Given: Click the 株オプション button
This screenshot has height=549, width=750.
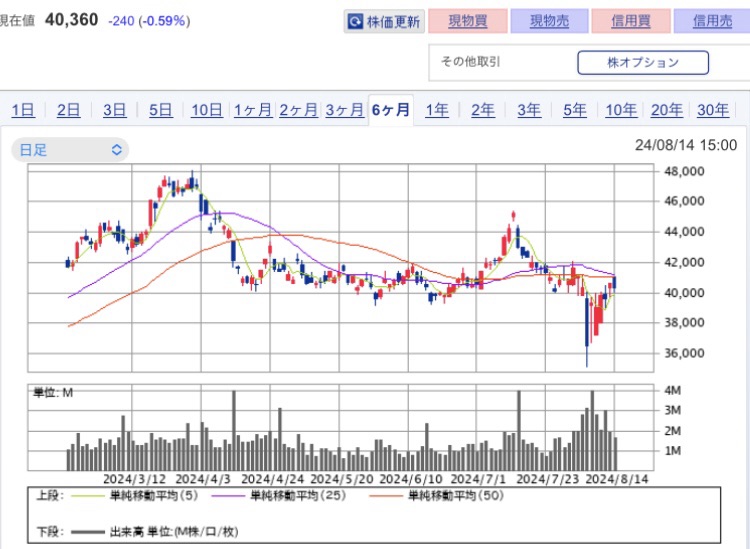Looking at the screenshot, I should pyautogui.click(x=643, y=63).
